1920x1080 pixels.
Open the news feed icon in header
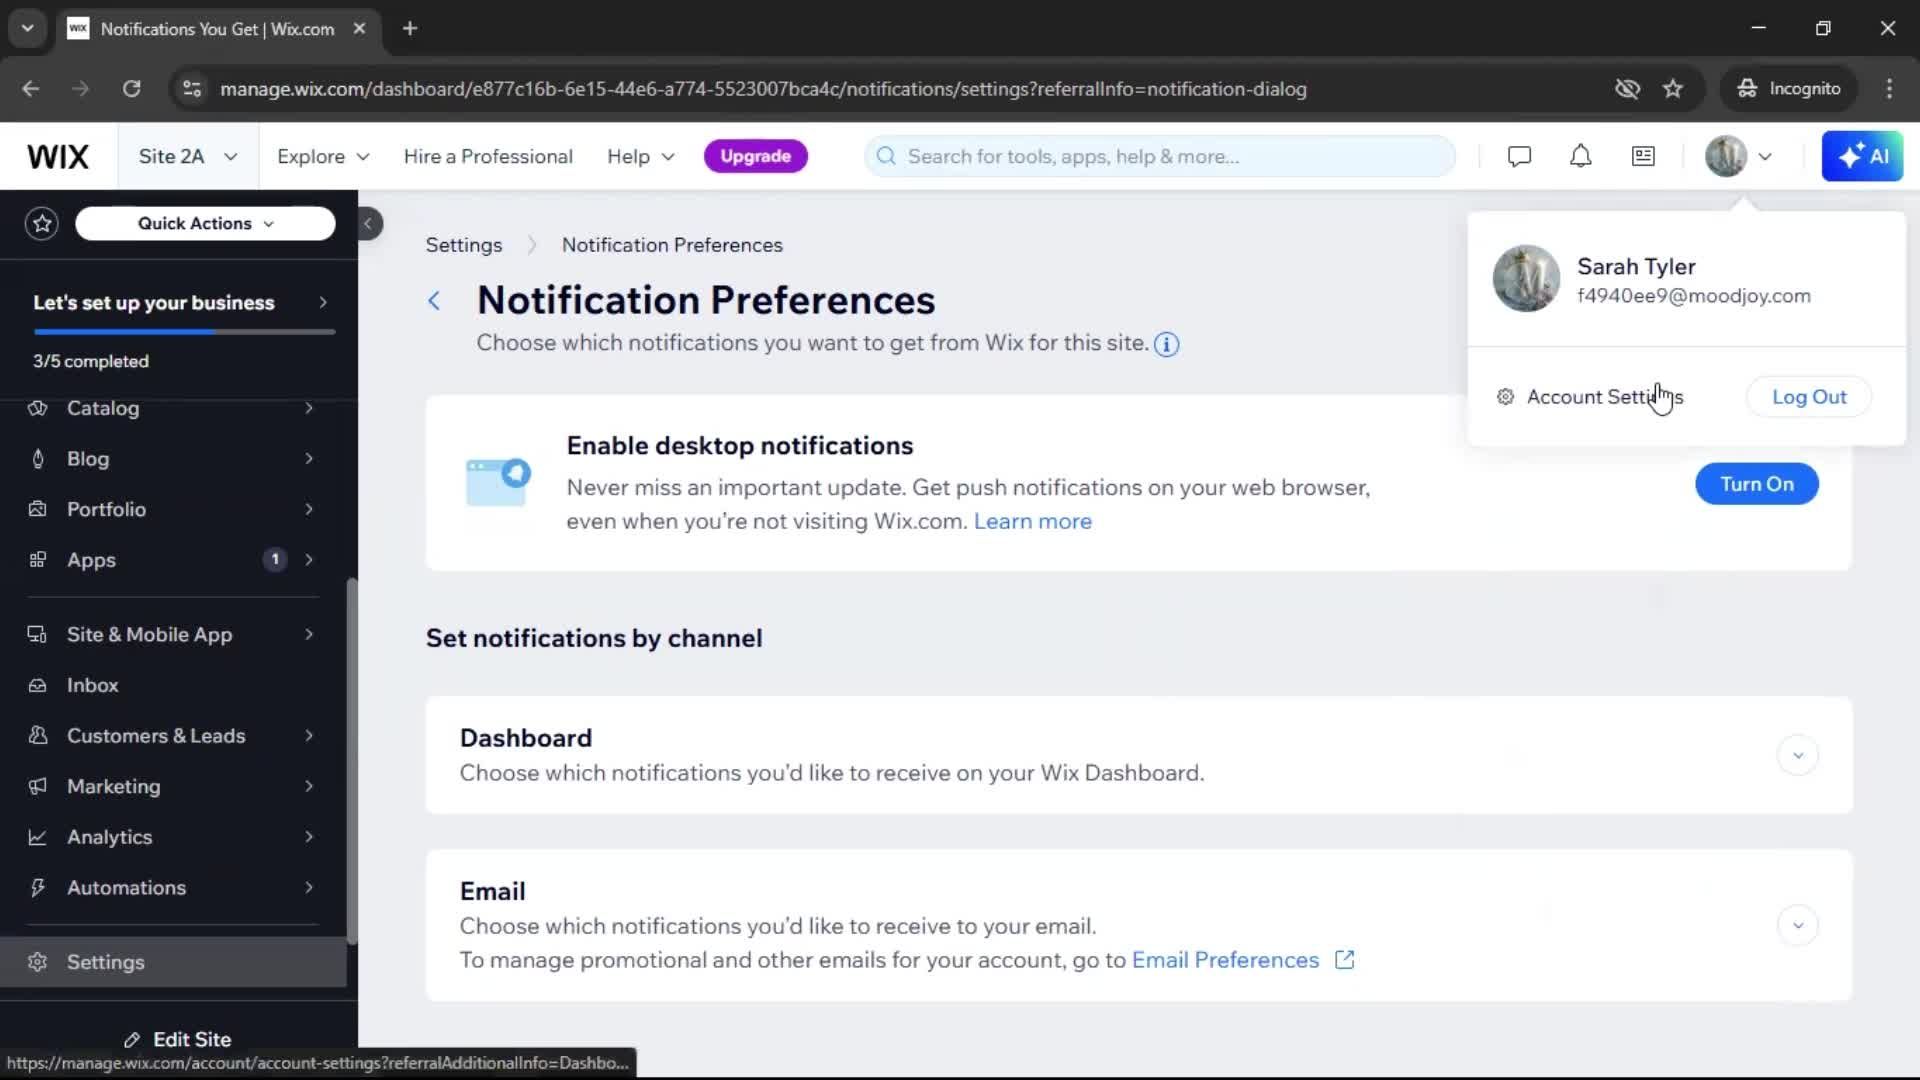coord(1643,157)
